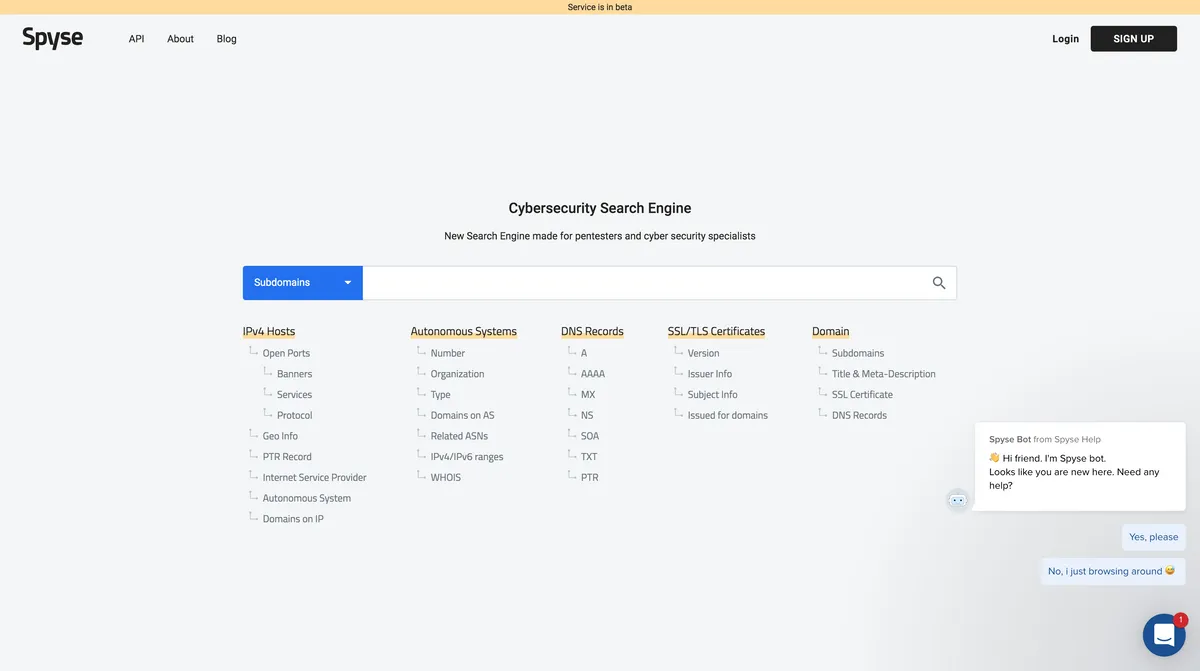Click the IPv4 Hosts heading
This screenshot has height=671, width=1200.
pyautogui.click(x=269, y=331)
